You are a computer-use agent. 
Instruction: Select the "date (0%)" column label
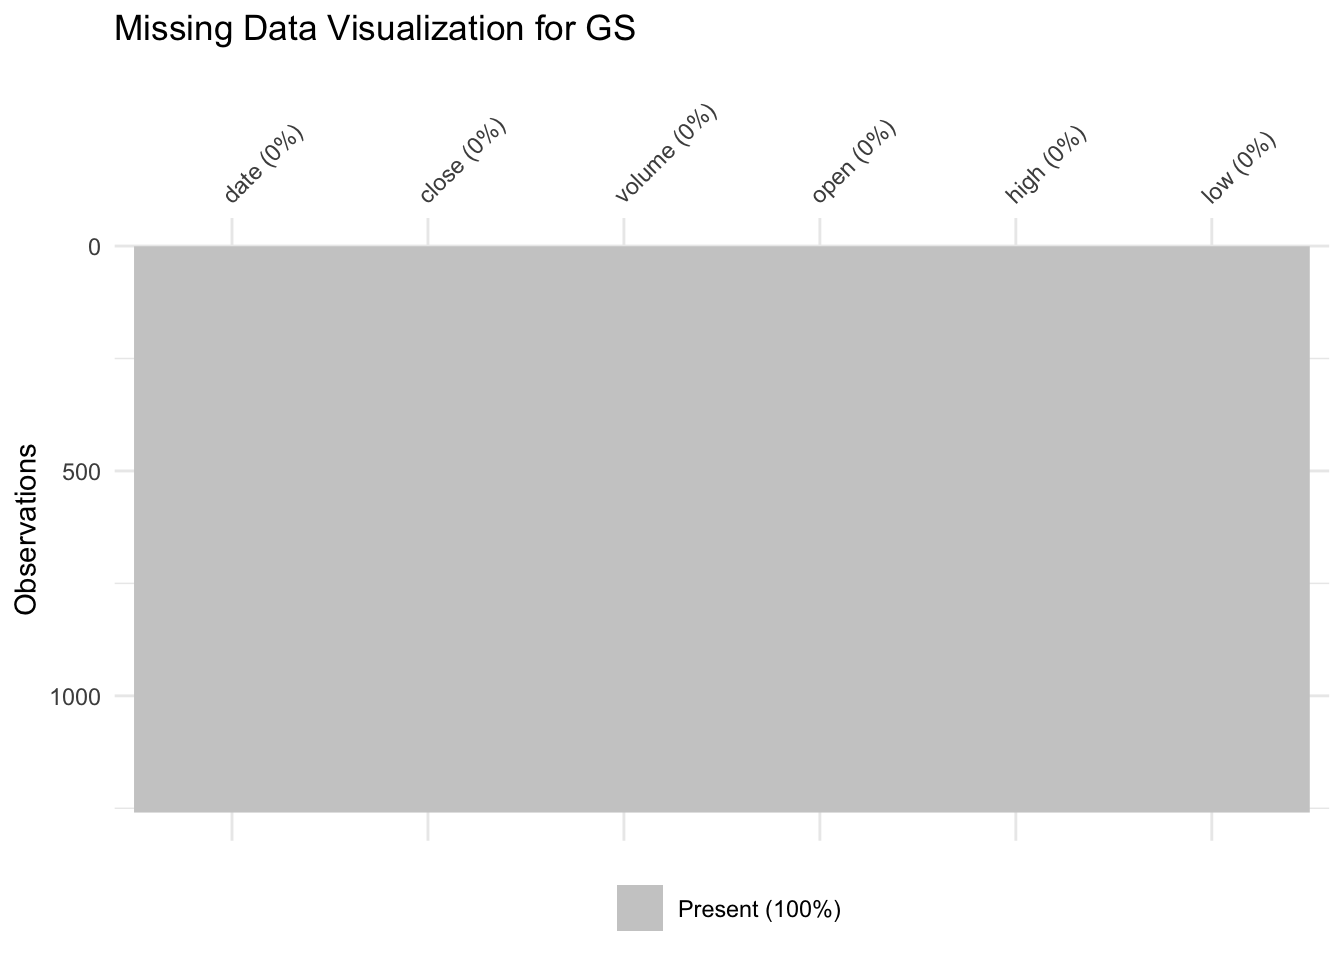coord(263,165)
